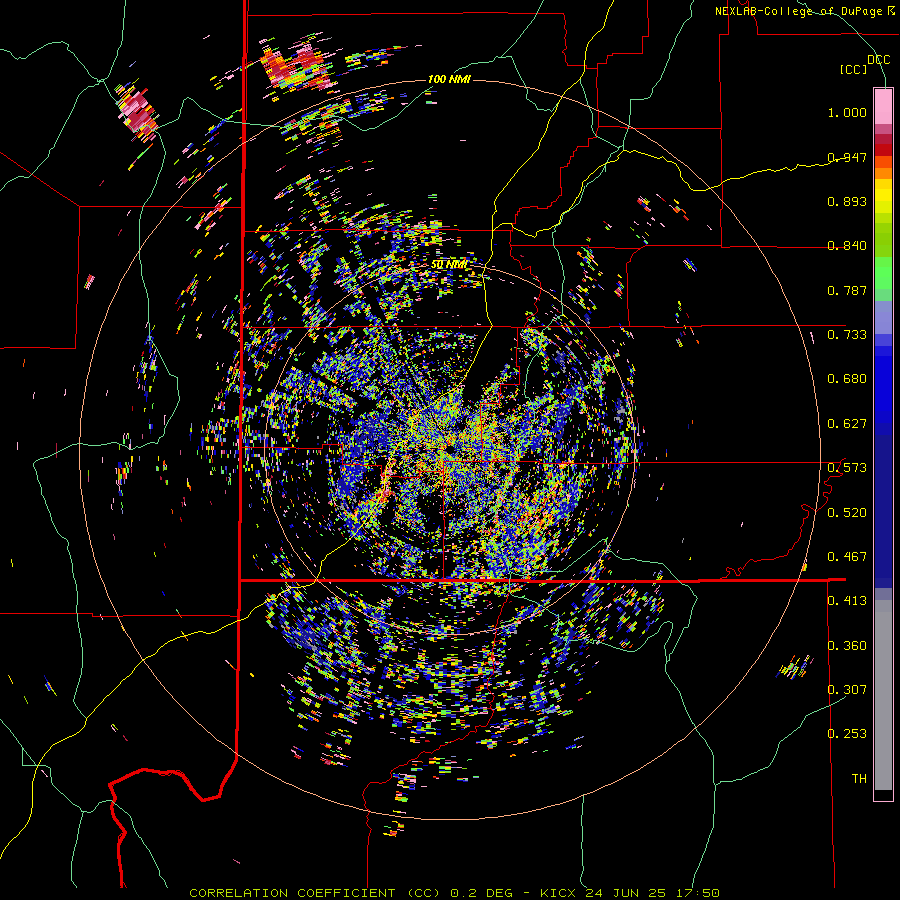Click the NEXLAB-College of DuPage credit text
The image size is (900, 900).
pos(800,11)
